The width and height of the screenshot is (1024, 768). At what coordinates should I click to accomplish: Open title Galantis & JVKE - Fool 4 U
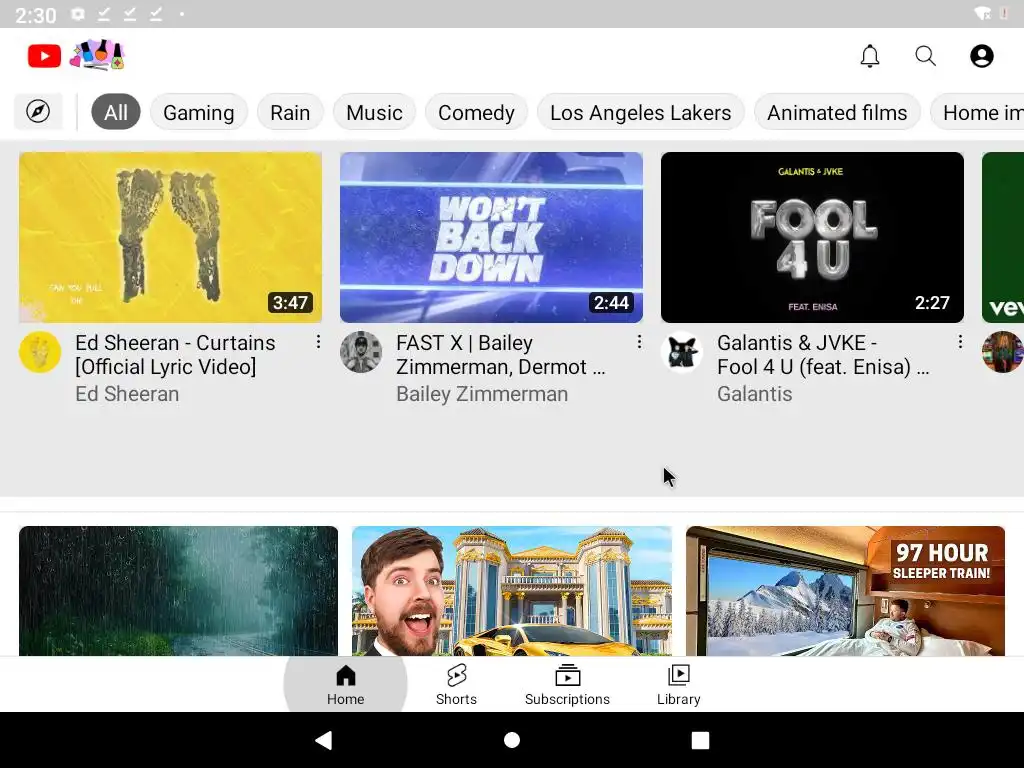tap(823, 355)
